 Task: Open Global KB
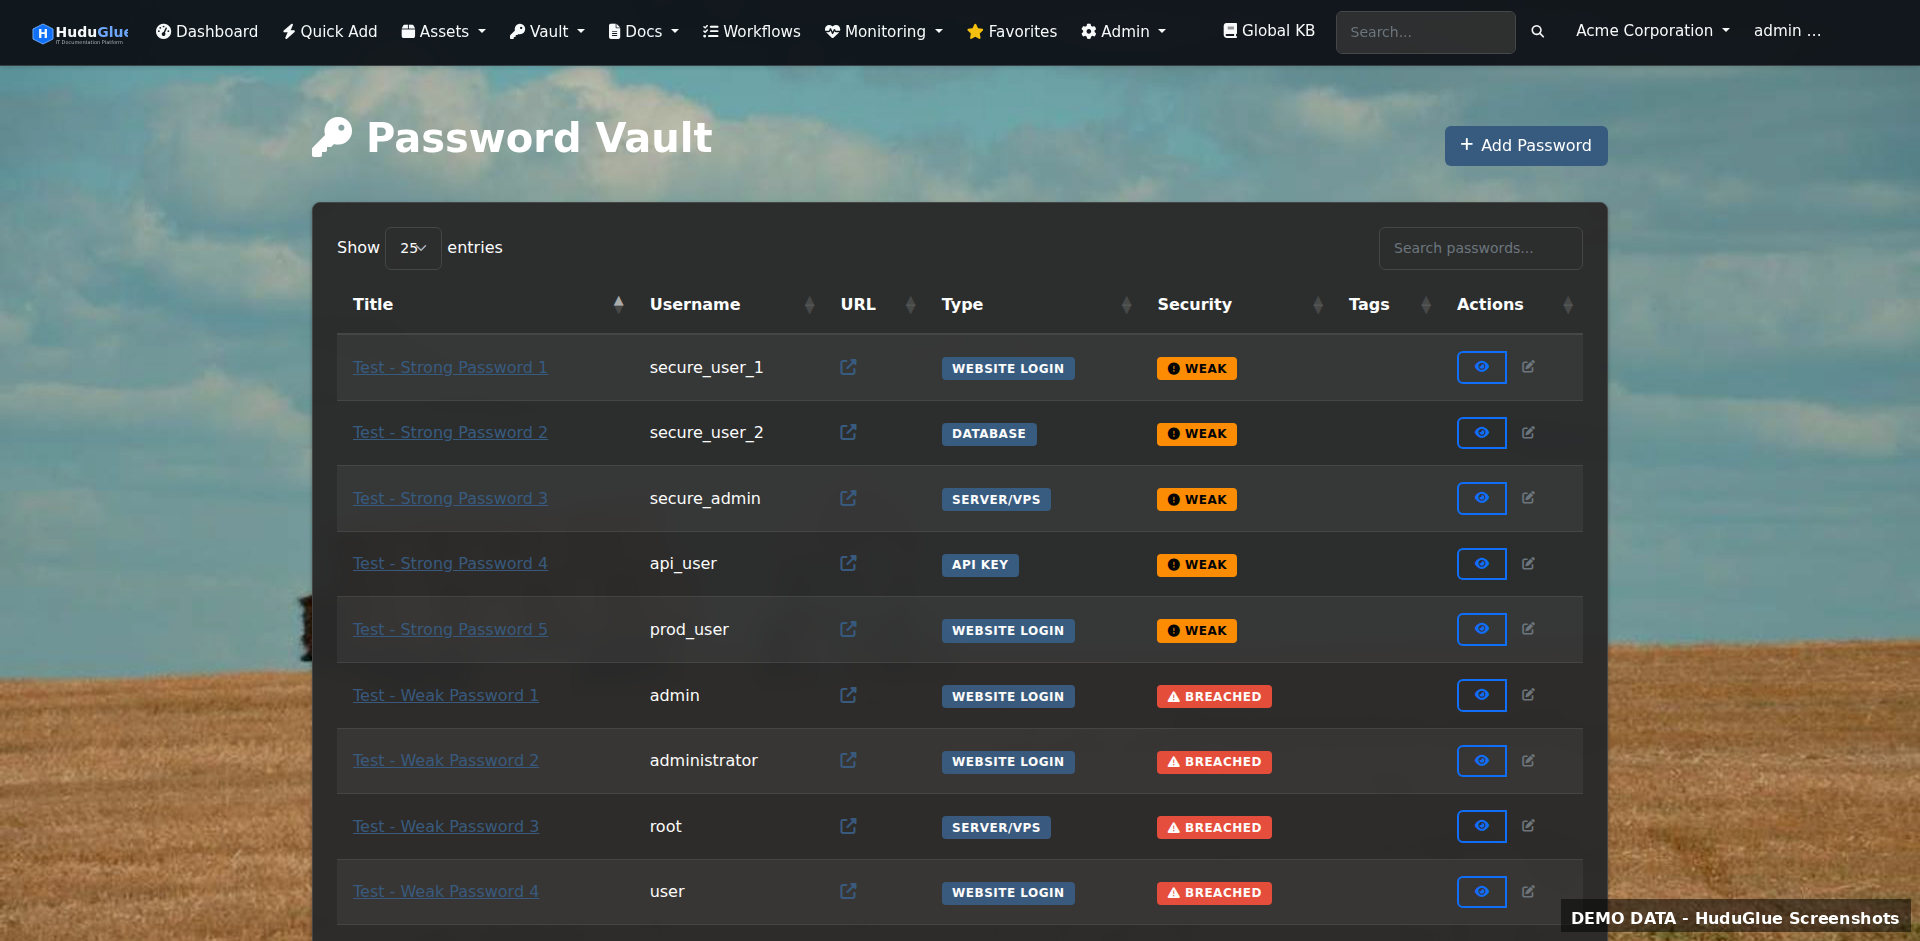[1268, 30]
